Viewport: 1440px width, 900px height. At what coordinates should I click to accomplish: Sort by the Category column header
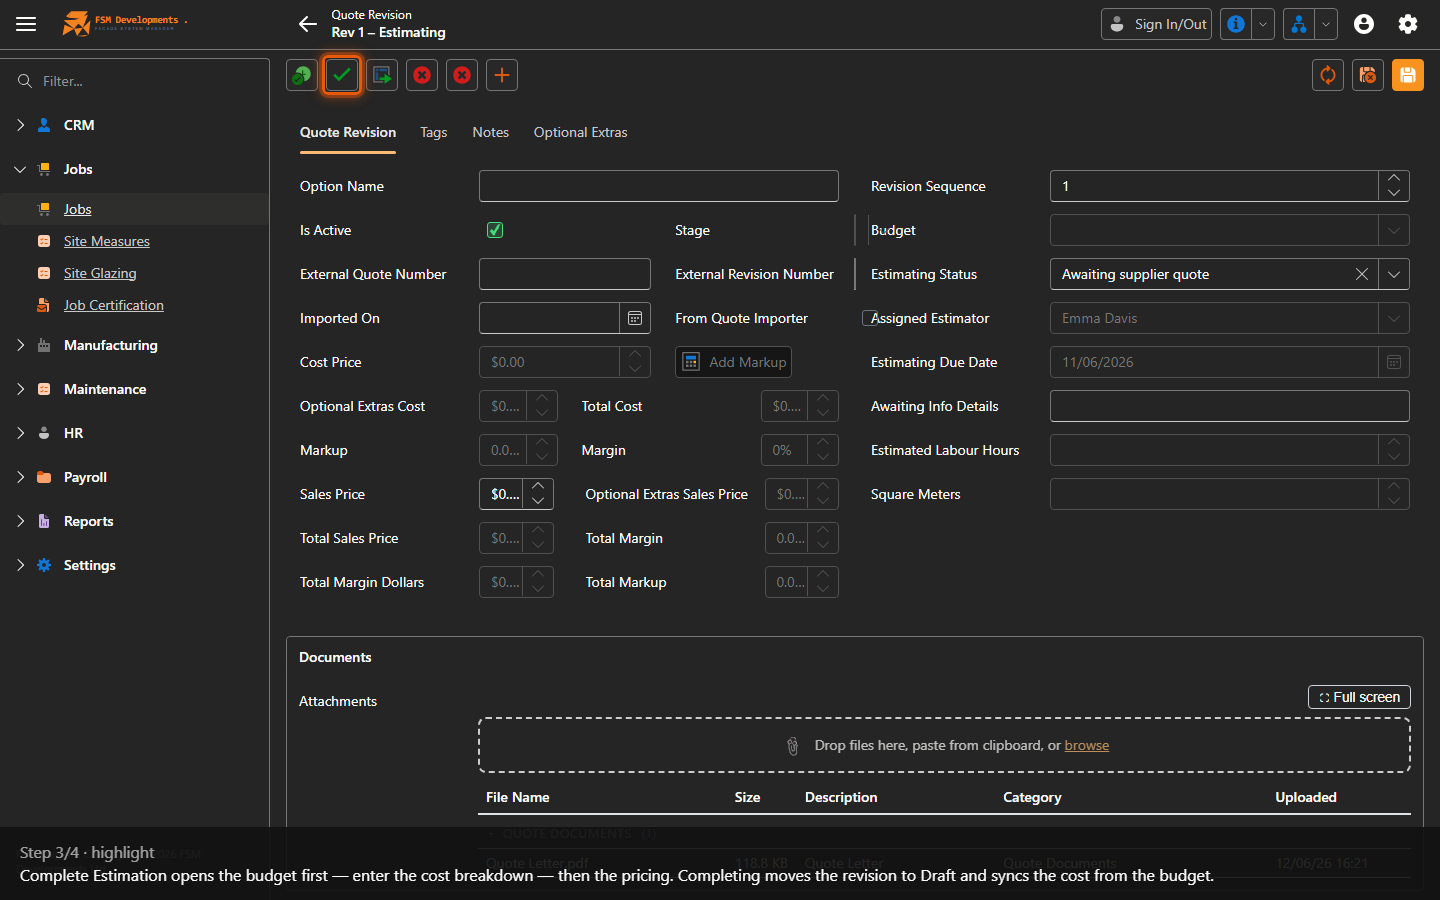(x=1033, y=797)
